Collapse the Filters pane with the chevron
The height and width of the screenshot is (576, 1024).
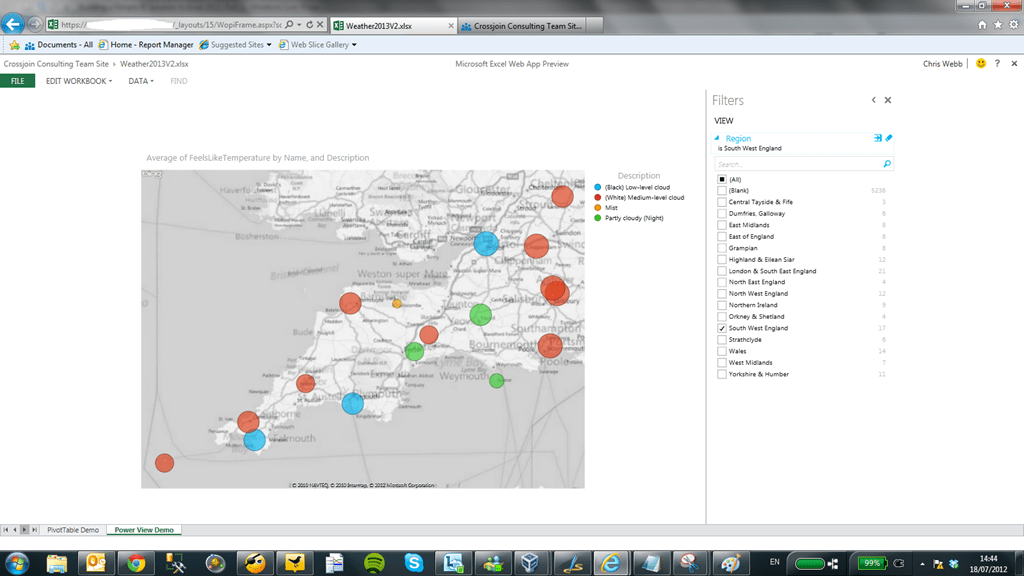point(873,100)
